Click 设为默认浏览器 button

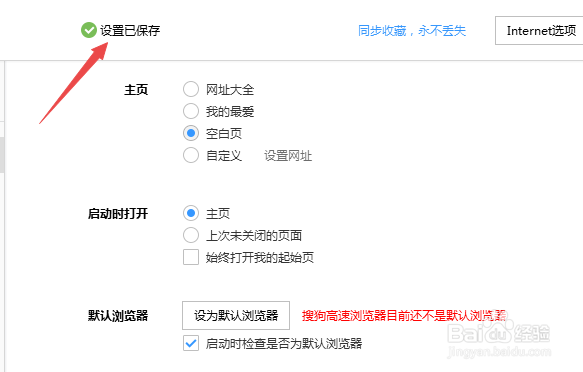point(236,316)
